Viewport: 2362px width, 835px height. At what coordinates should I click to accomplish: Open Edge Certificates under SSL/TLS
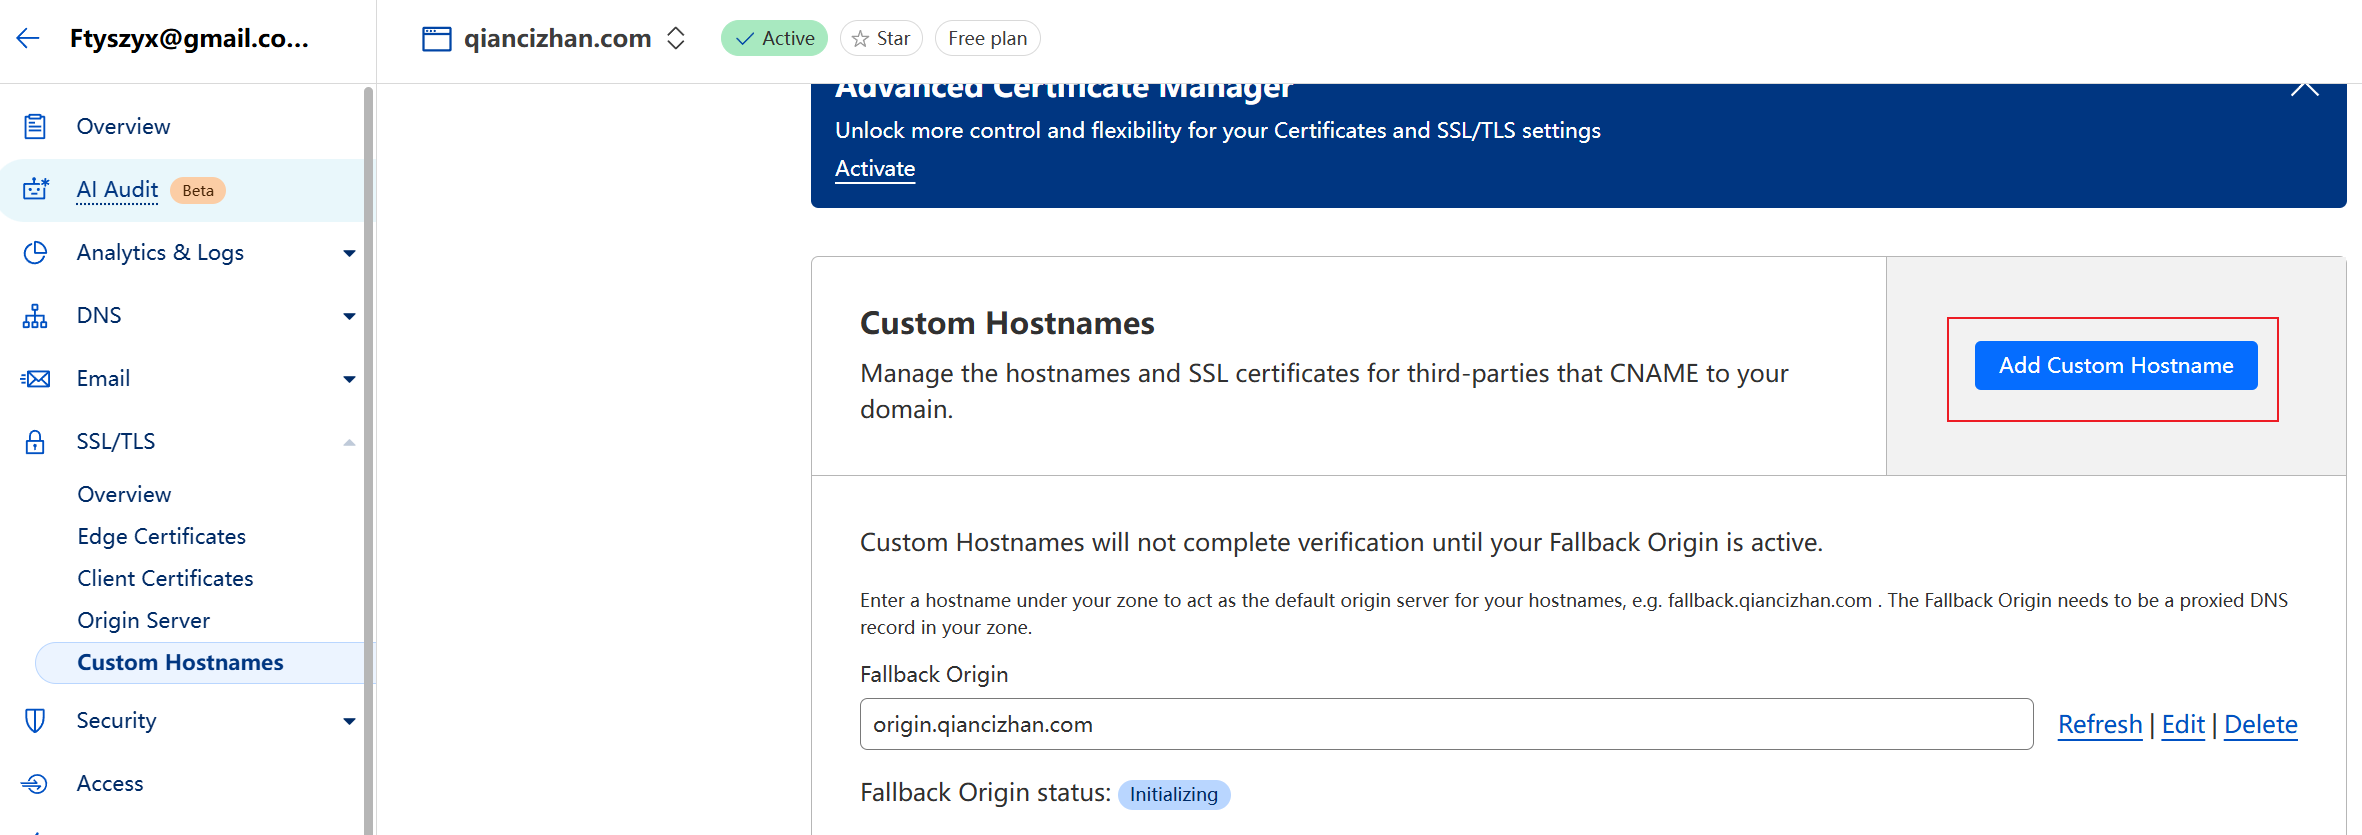(161, 536)
